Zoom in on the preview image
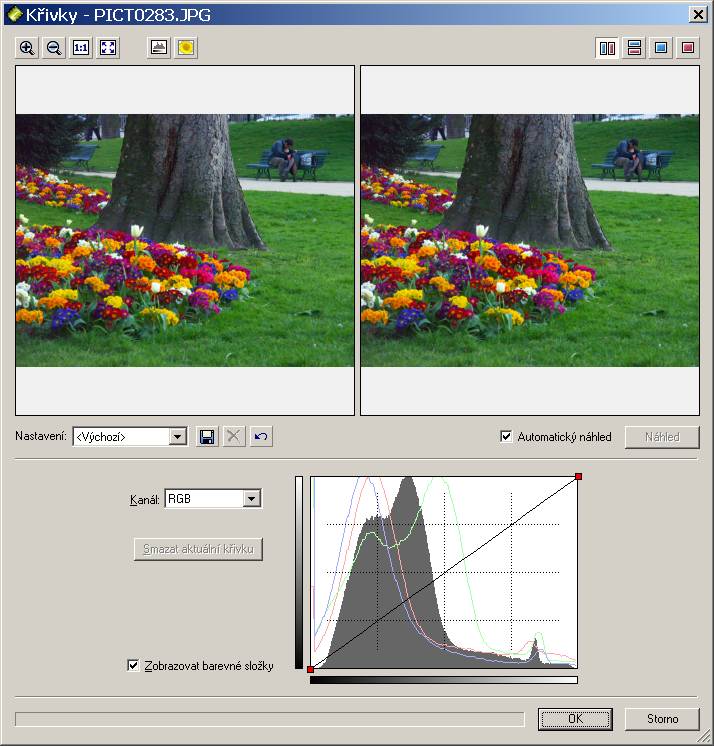This screenshot has height=746, width=714. click(x=27, y=48)
